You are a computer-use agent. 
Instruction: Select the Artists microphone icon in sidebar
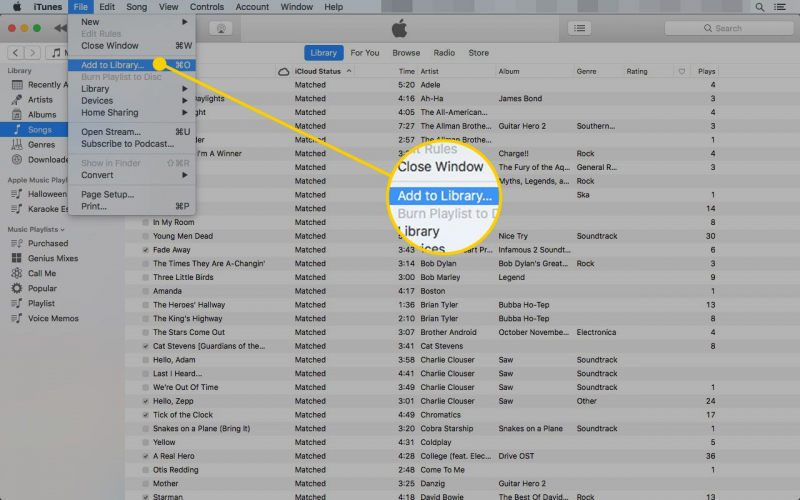(17, 100)
